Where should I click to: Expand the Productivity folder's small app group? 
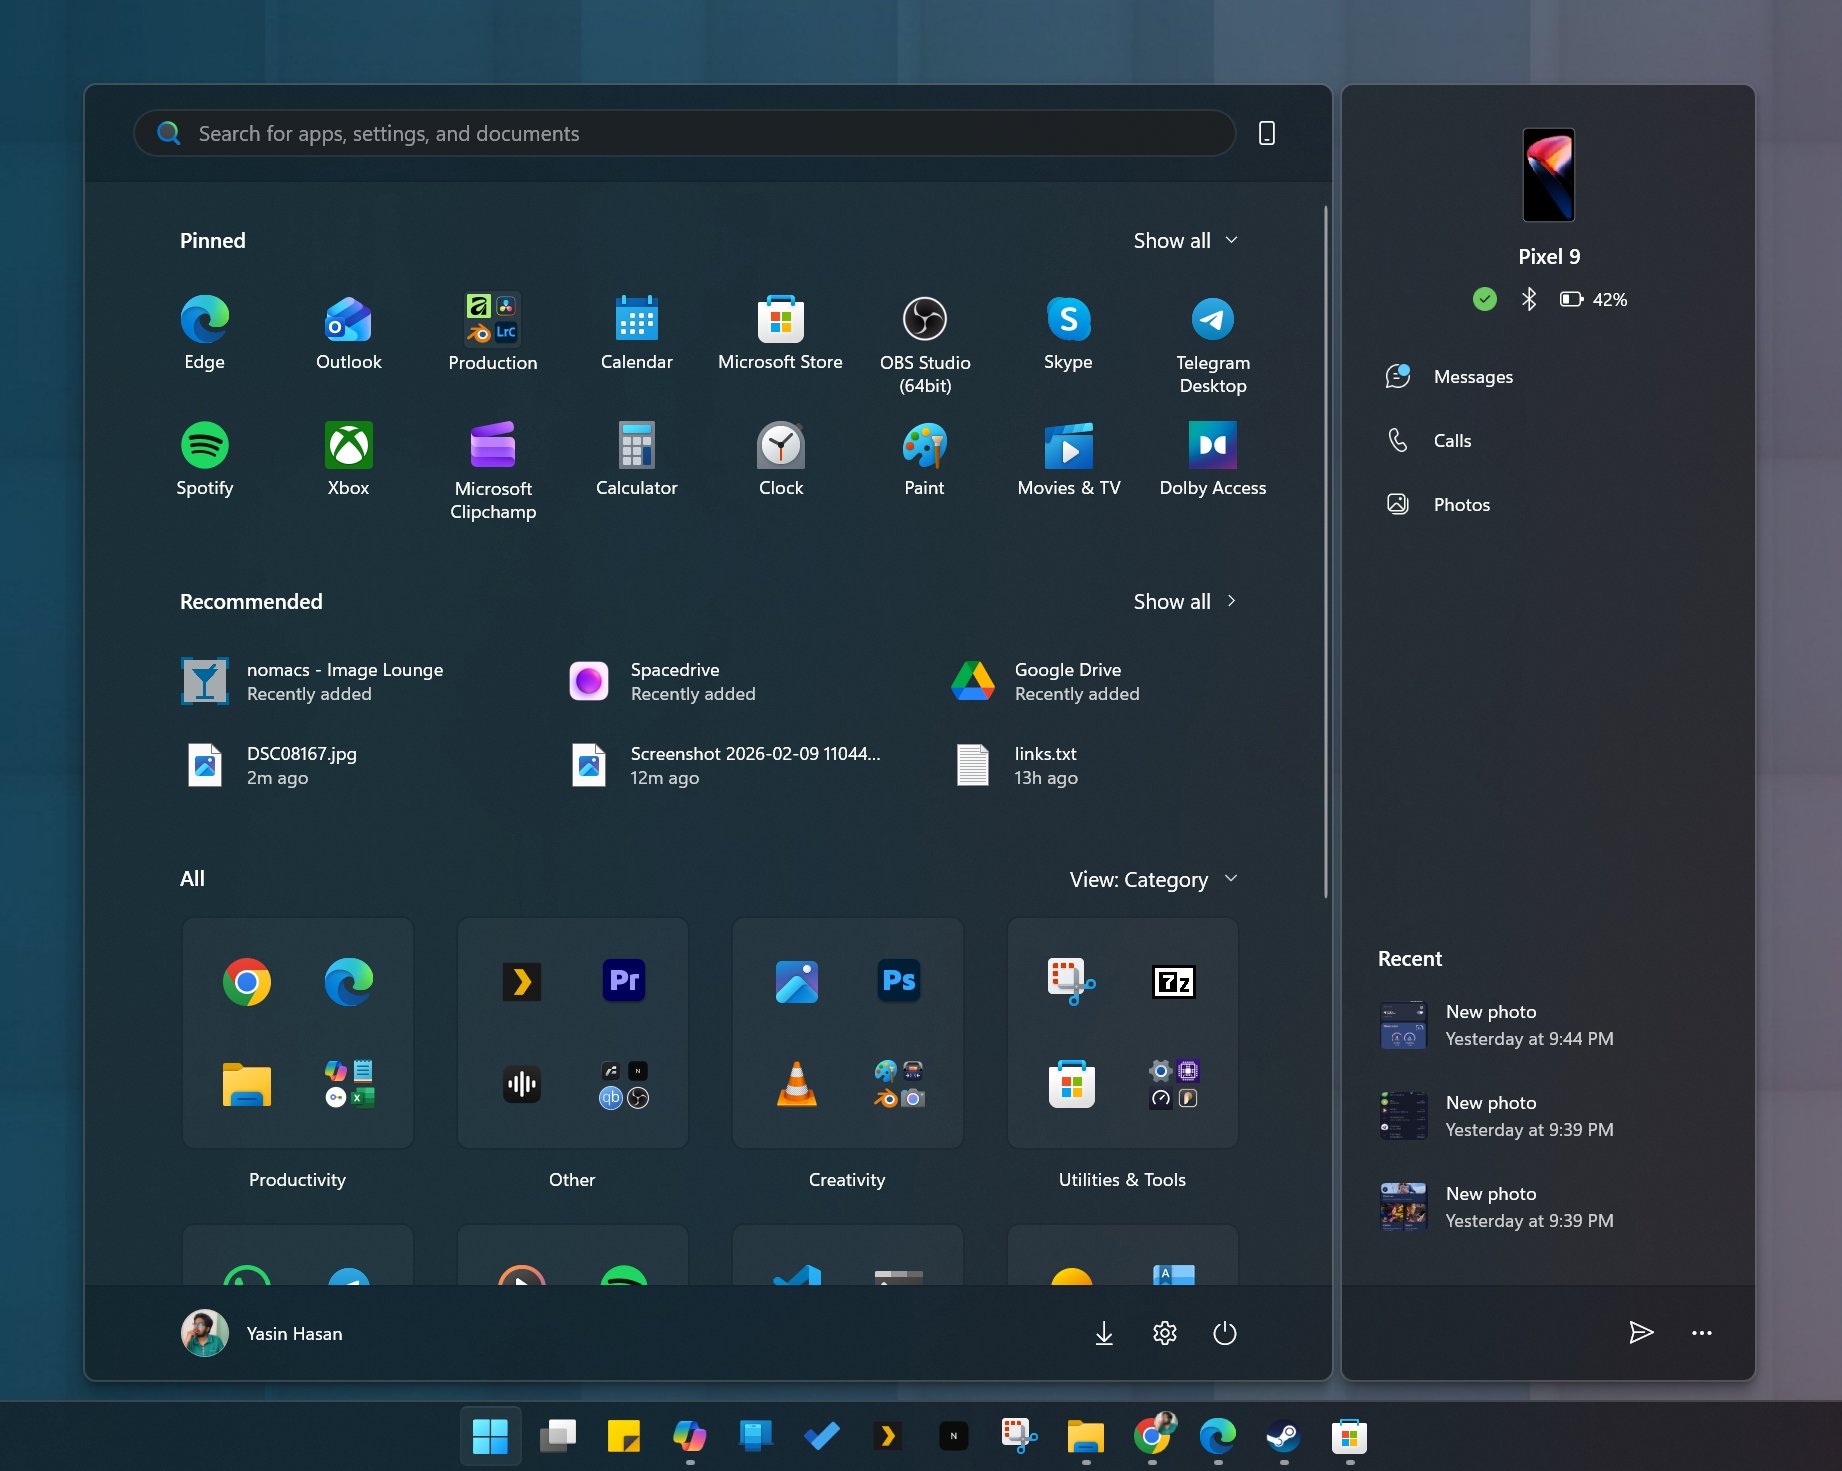[x=349, y=1084]
